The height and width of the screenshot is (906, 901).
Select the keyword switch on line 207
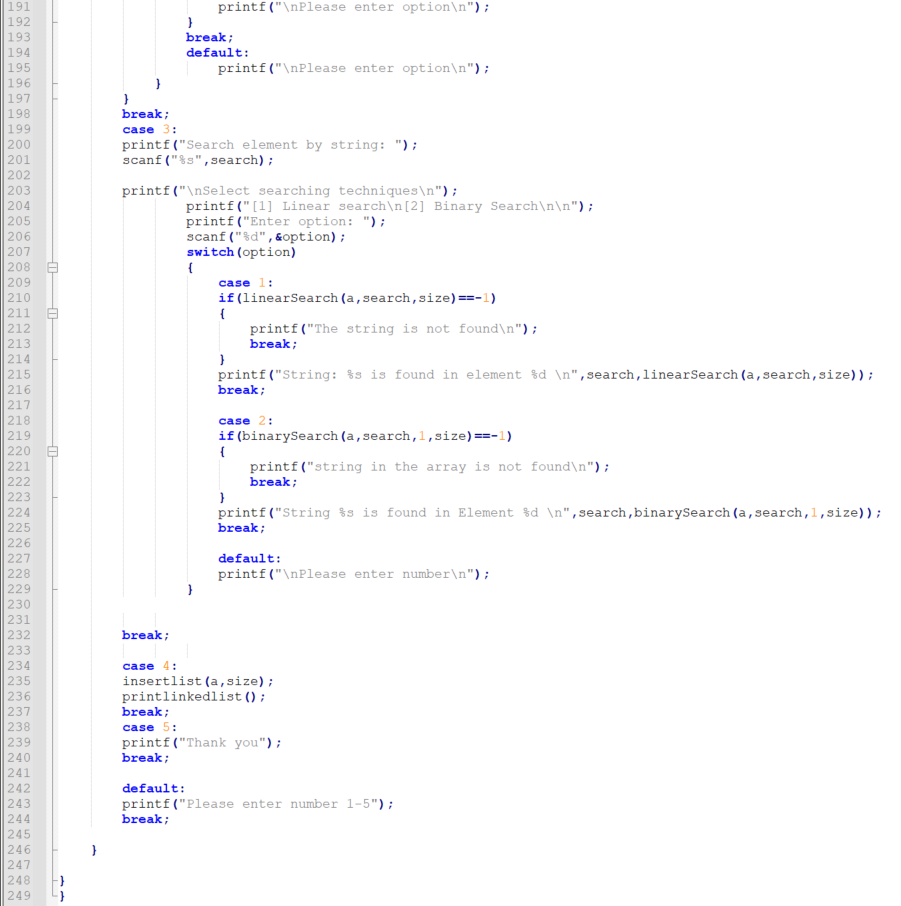coord(210,251)
